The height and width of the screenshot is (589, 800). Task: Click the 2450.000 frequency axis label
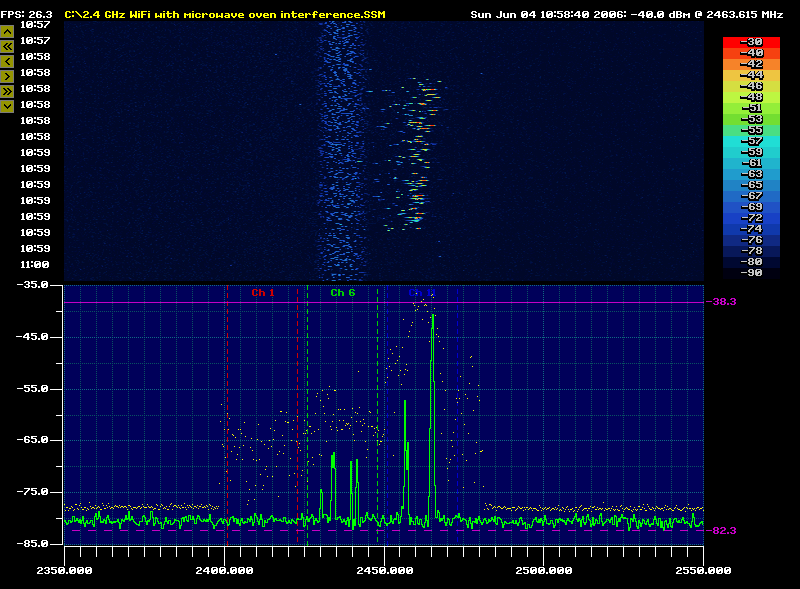(385, 571)
